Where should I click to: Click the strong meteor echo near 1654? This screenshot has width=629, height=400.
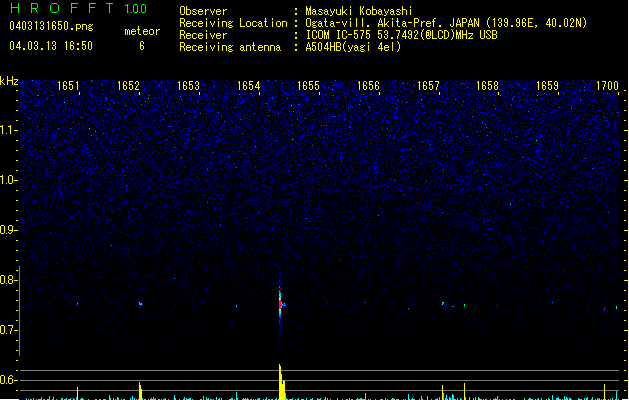[281, 305]
